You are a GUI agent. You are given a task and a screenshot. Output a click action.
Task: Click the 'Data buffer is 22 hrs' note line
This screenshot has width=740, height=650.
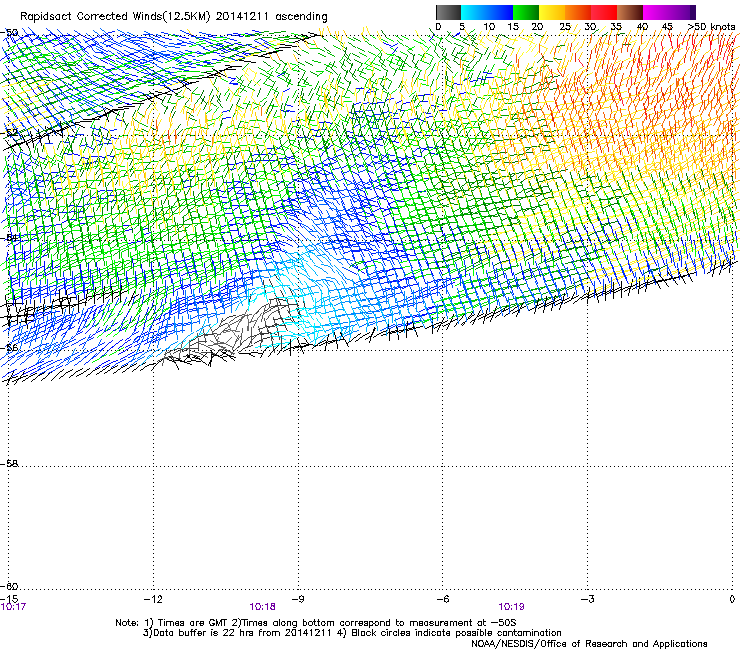click(352, 633)
